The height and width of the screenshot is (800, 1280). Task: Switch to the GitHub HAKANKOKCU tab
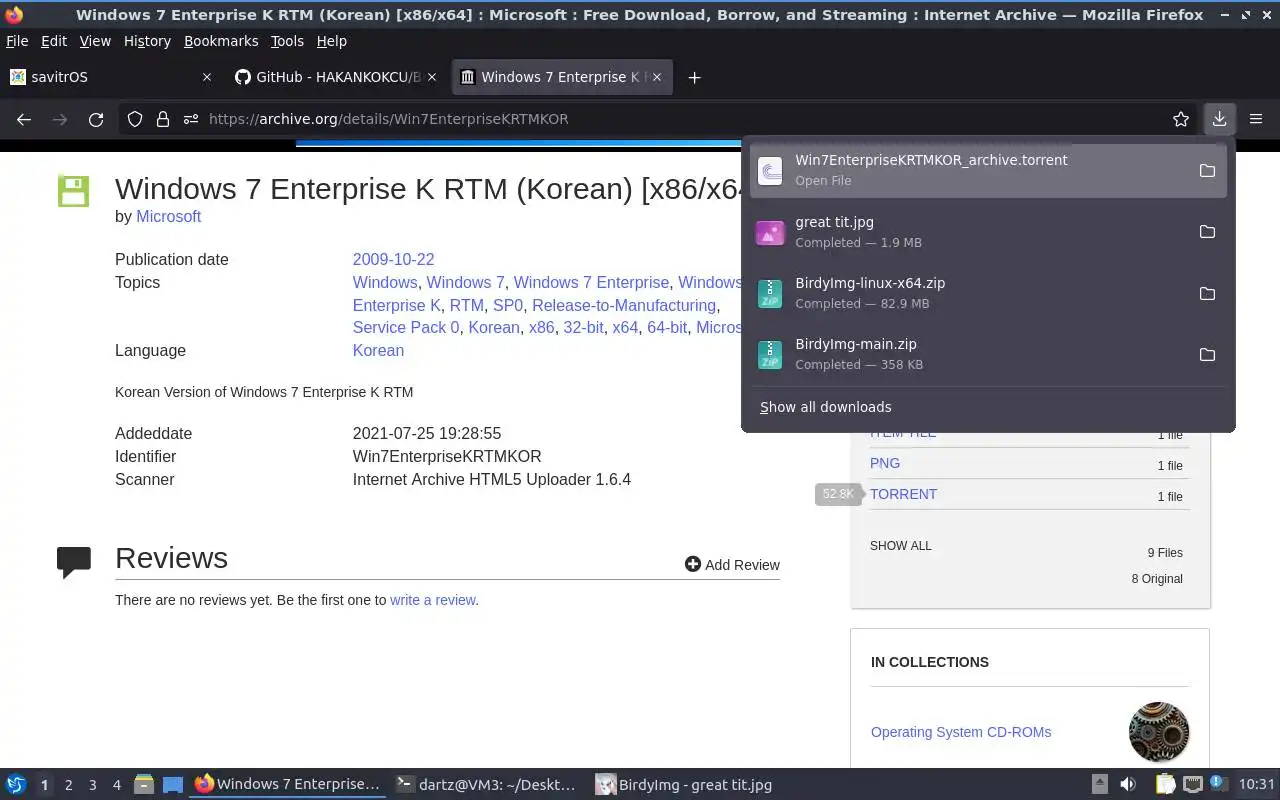335,77
